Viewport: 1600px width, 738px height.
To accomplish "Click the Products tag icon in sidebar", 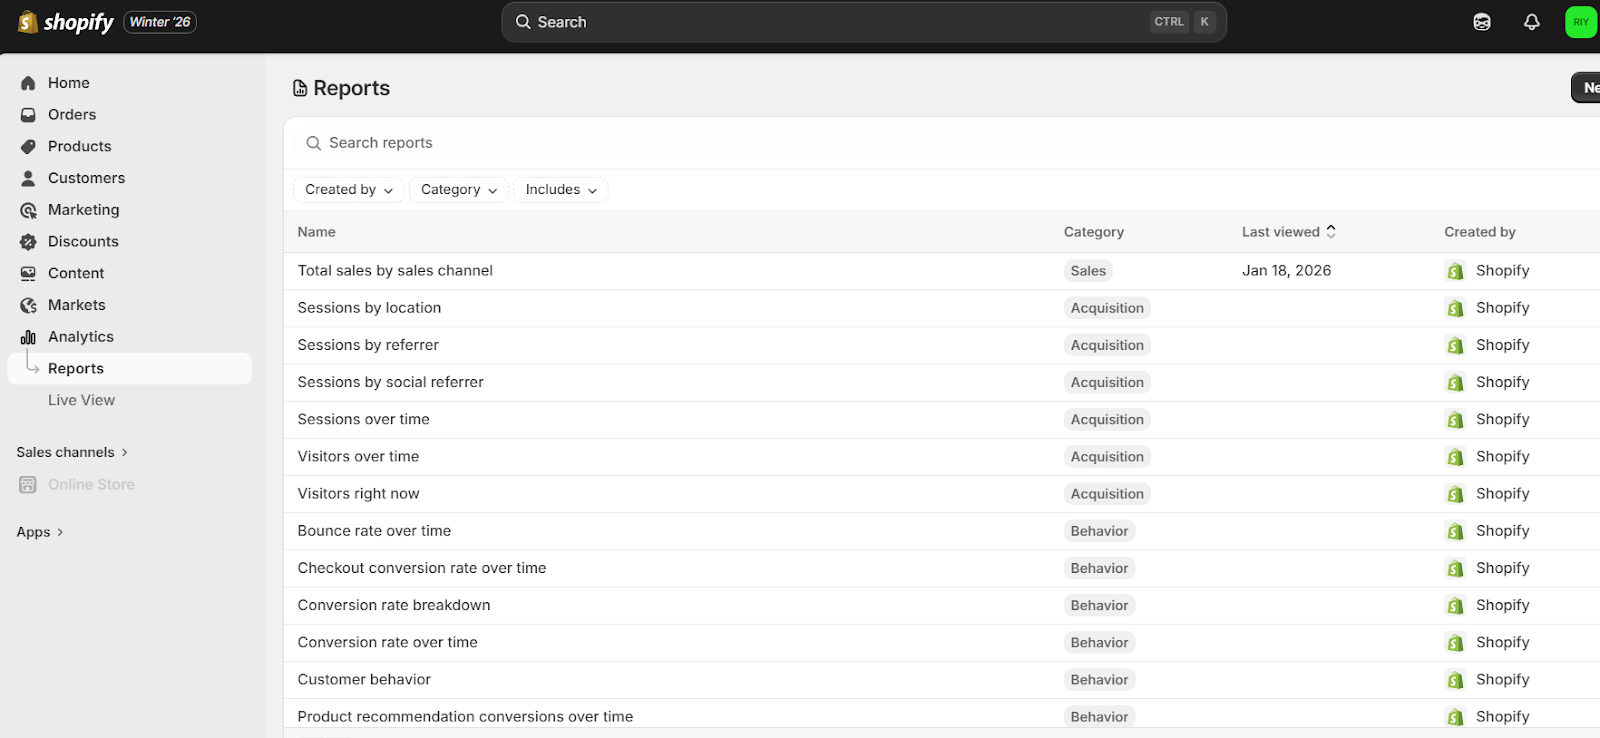I will (x=28, y=147).
